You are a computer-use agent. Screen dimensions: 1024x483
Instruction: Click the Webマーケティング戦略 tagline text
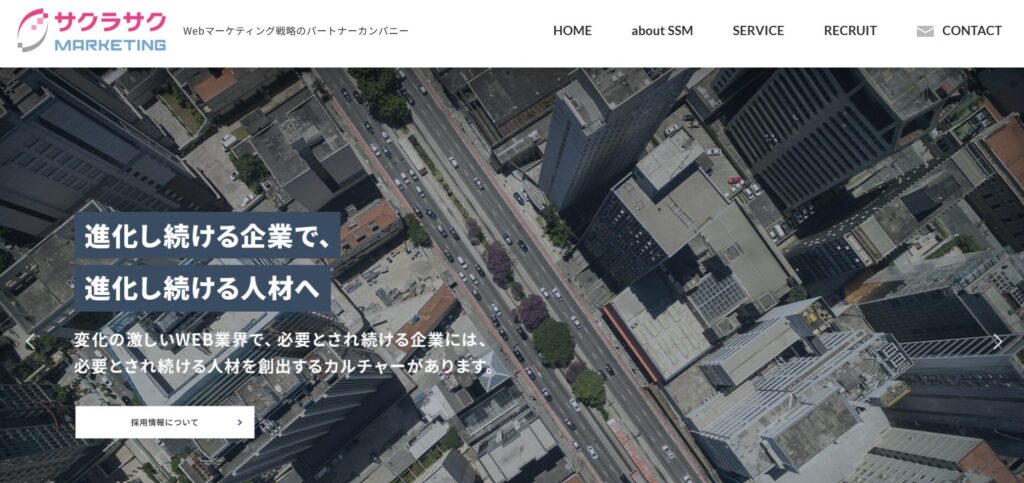coord(296,31)
